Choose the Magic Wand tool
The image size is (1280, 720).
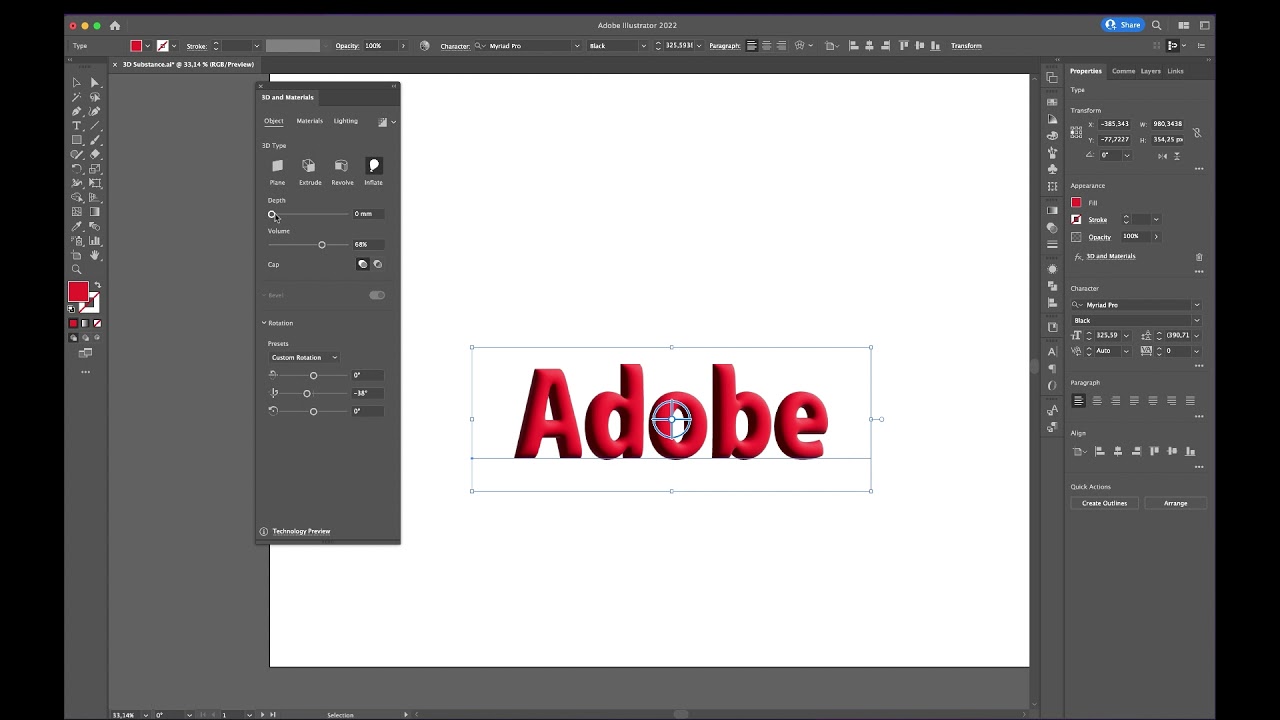[76, 97]
